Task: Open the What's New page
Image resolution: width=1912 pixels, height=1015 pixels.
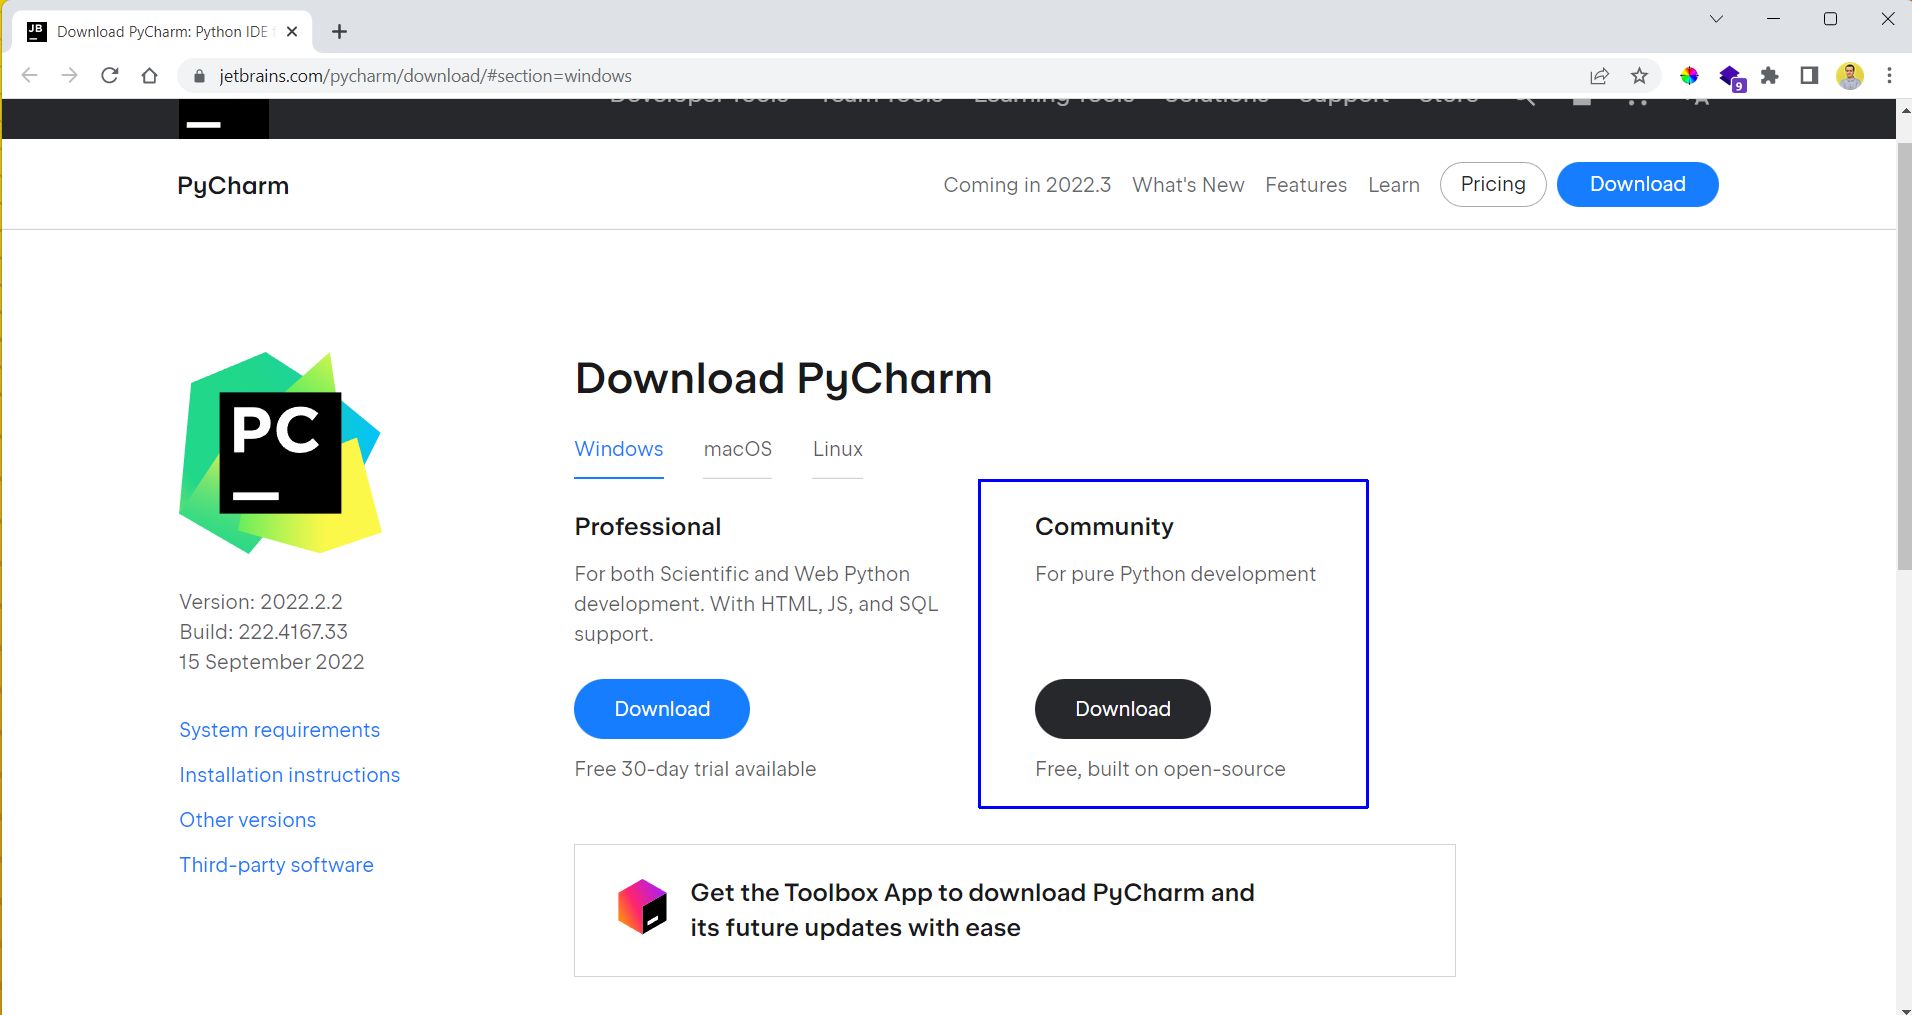Action: click(1188, 185)
